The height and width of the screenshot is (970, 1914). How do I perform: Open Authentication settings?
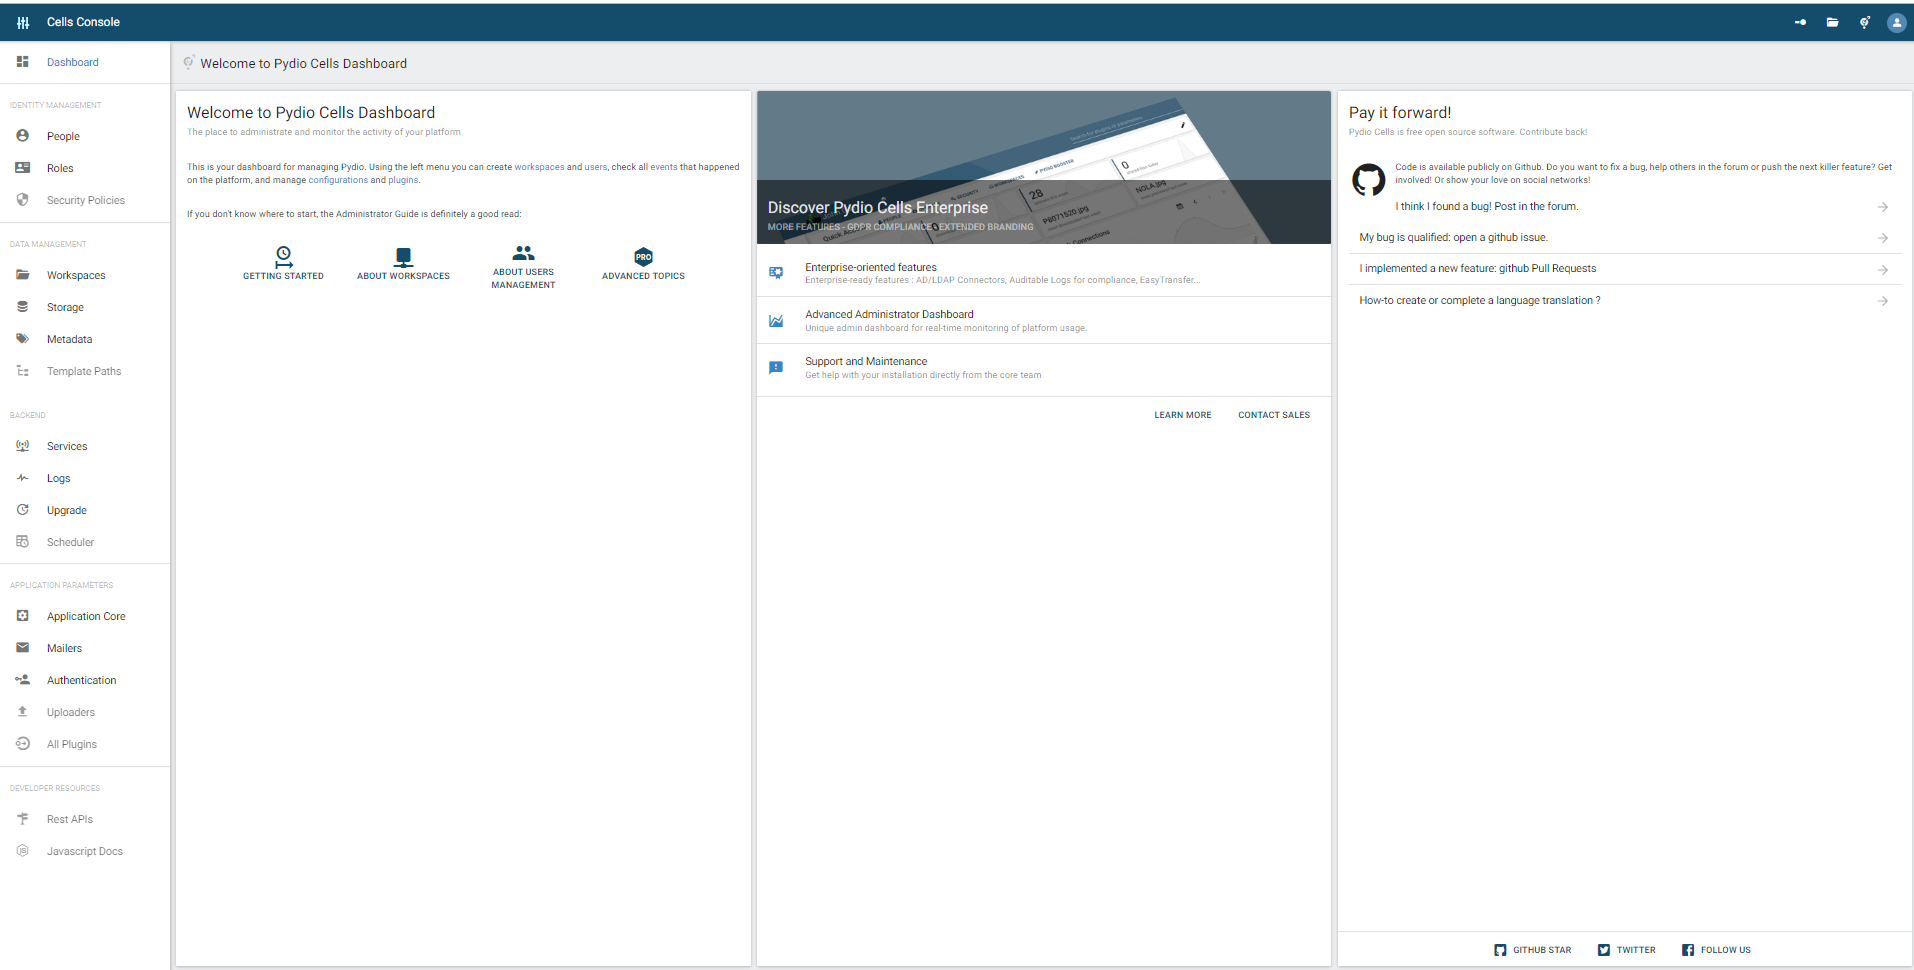point(82,680)
